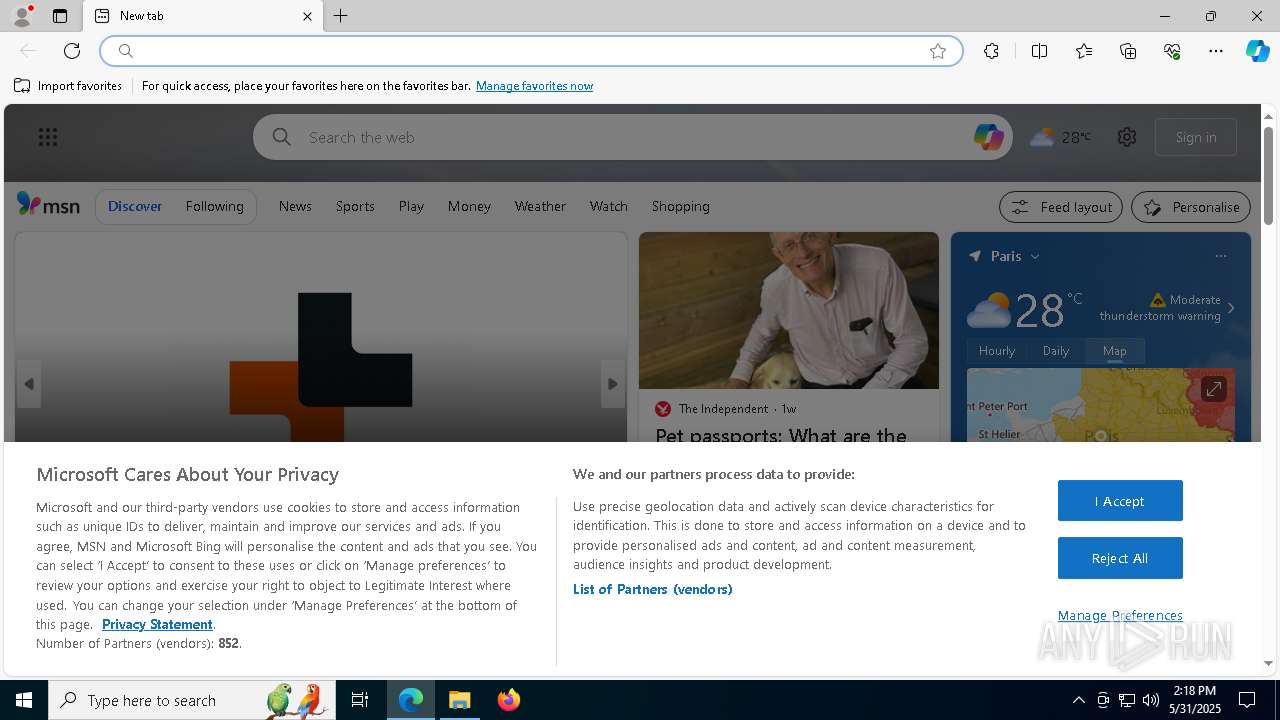Toggle the Split screen icon
Image resolution: width=1280 pixels, height=720 pixels.
tap(1039, 51)
